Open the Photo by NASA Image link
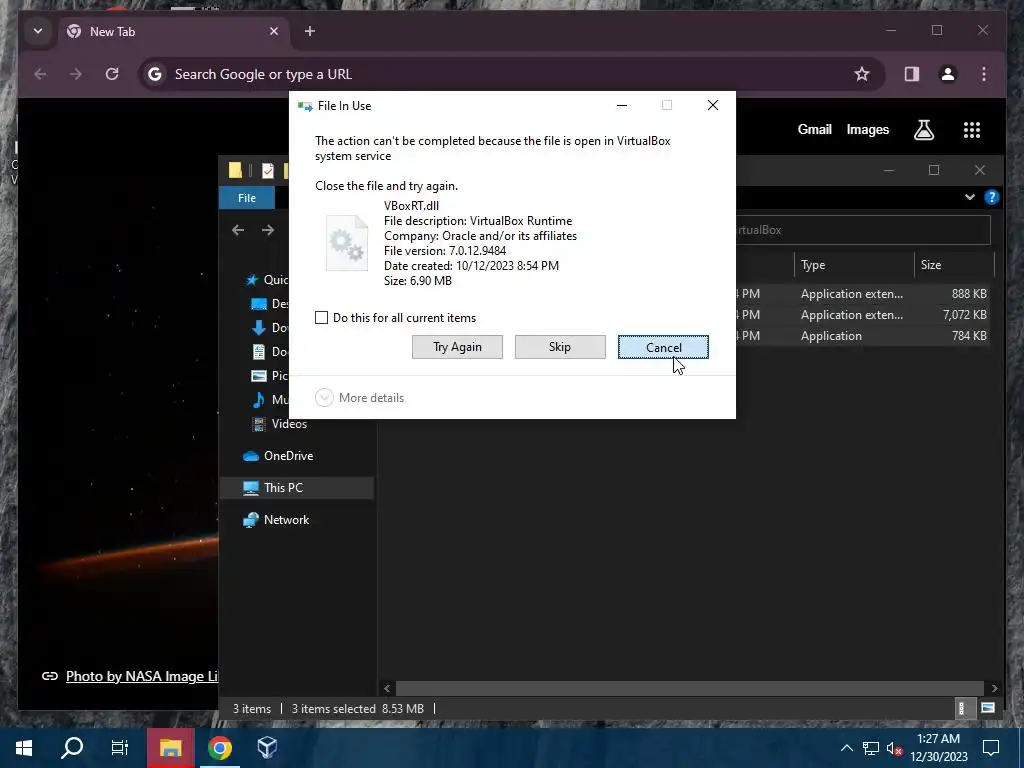The height and width of the screenshot is (768, 1024). pos(142,676)
